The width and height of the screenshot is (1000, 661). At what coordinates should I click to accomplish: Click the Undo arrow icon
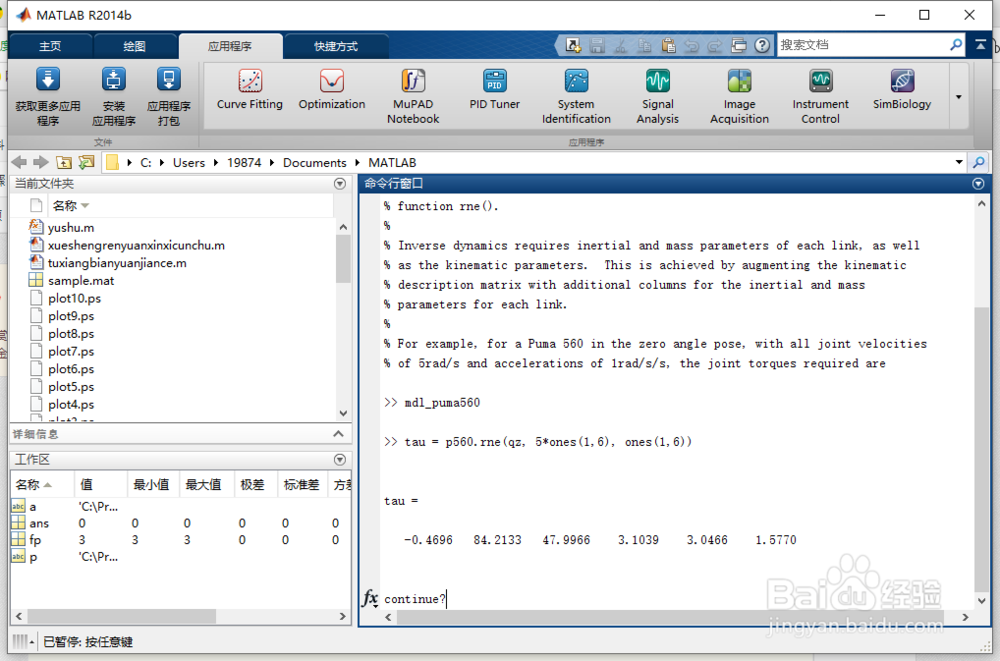point(691,45)
